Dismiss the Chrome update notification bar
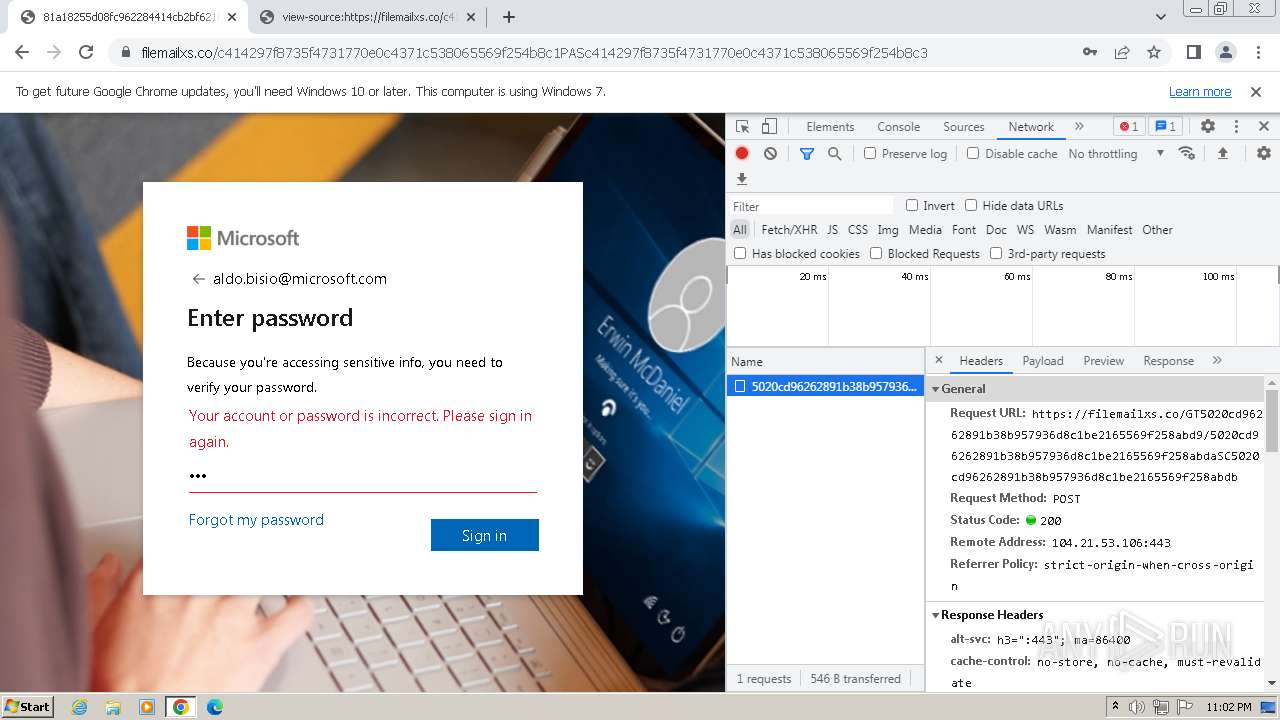 (1256, 91)
